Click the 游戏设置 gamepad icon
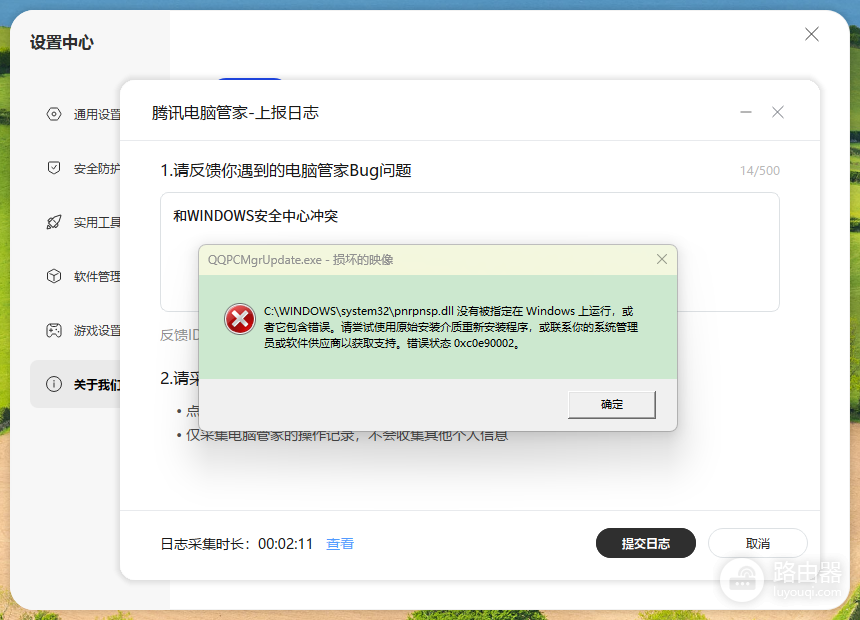860x620 pixels. click(x=54, y=330)
